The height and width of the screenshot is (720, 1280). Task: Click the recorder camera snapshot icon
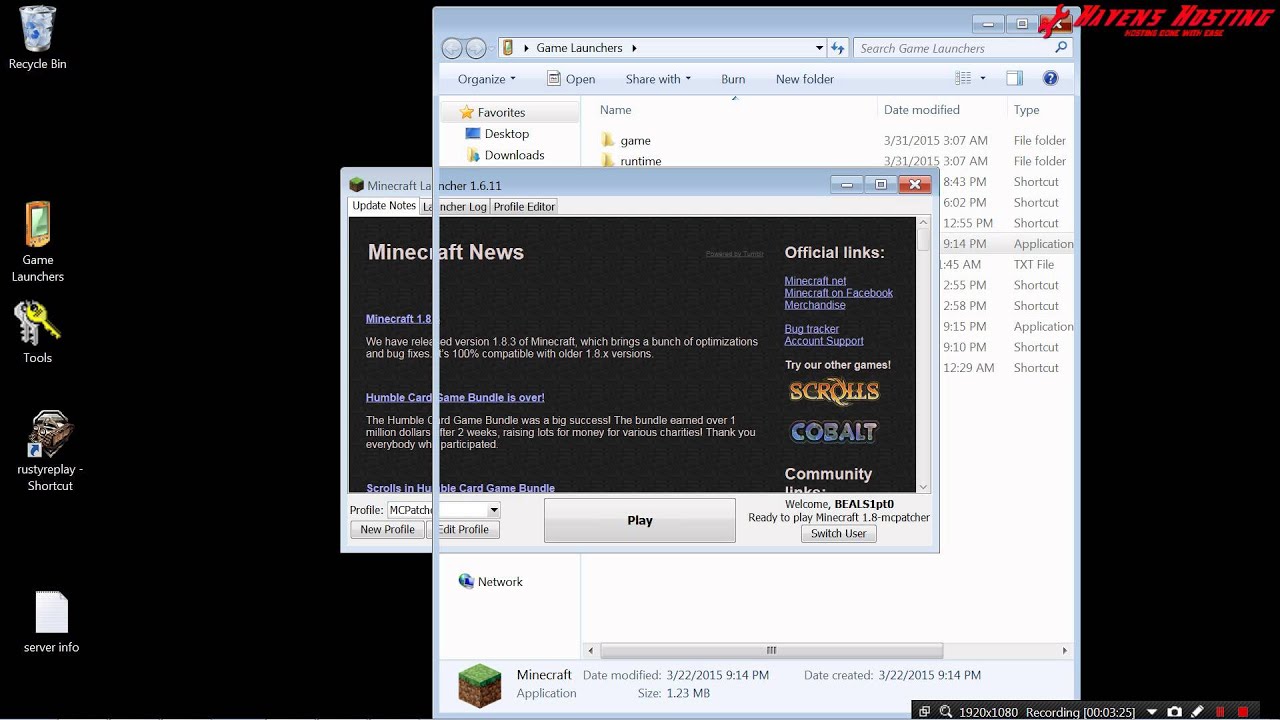coord(1175,711)
